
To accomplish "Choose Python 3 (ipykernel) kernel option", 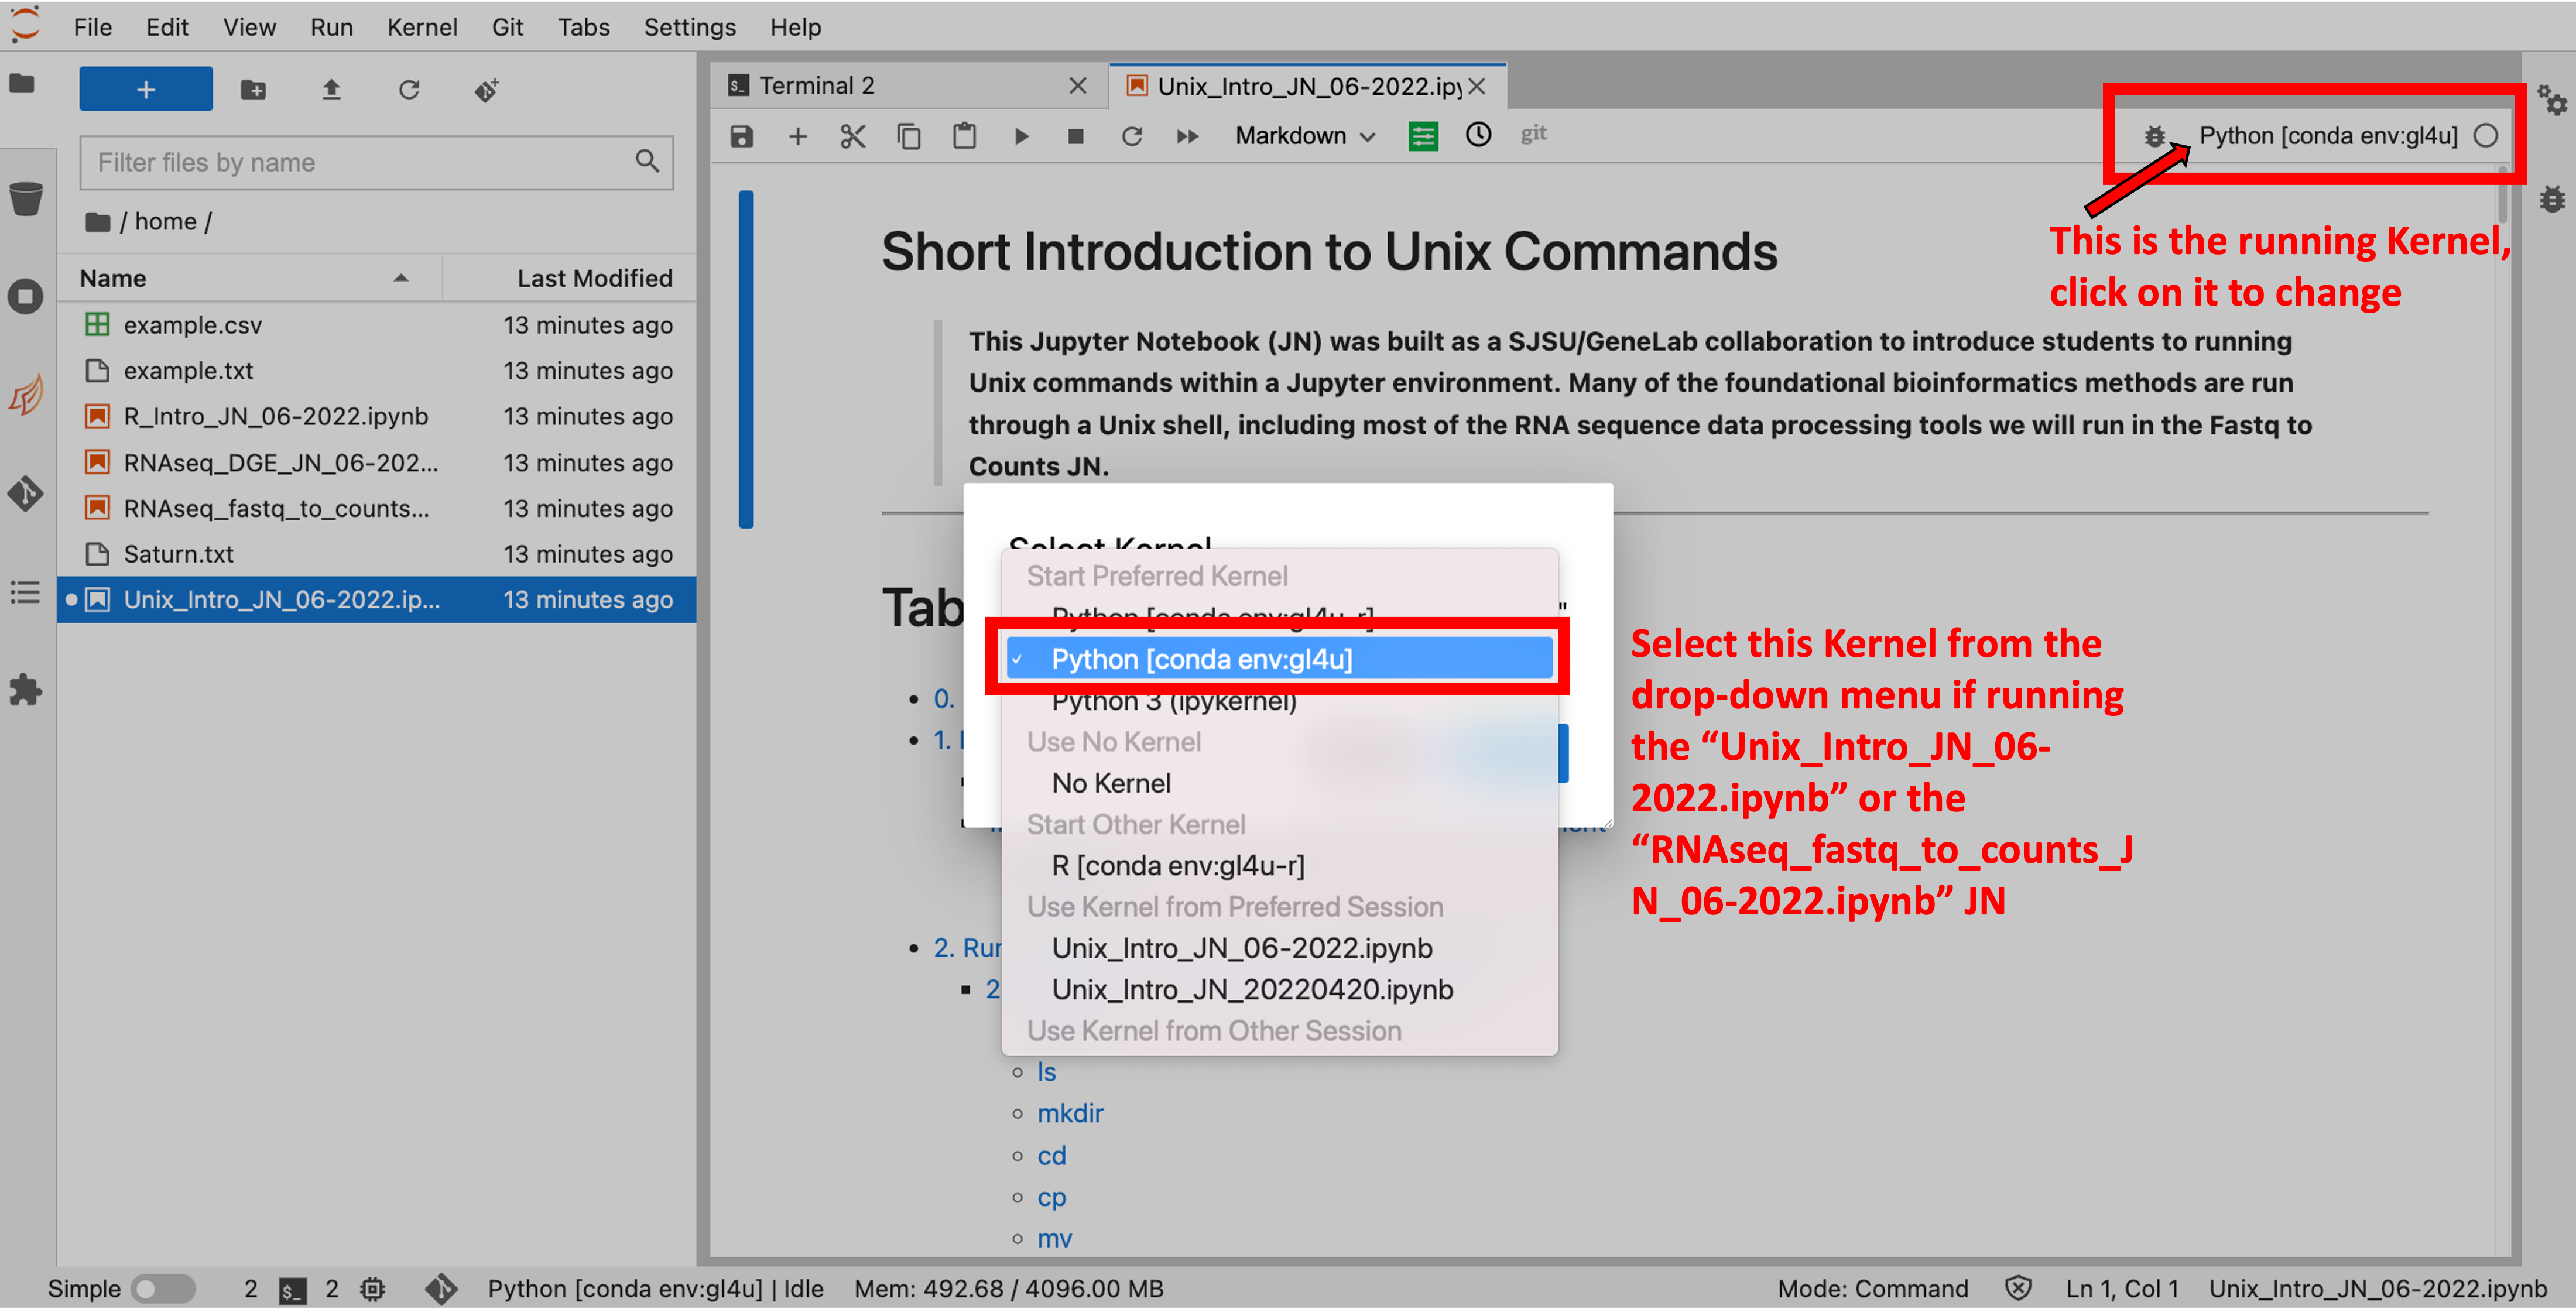I will pyautogui.click(x=1279, y=701).
